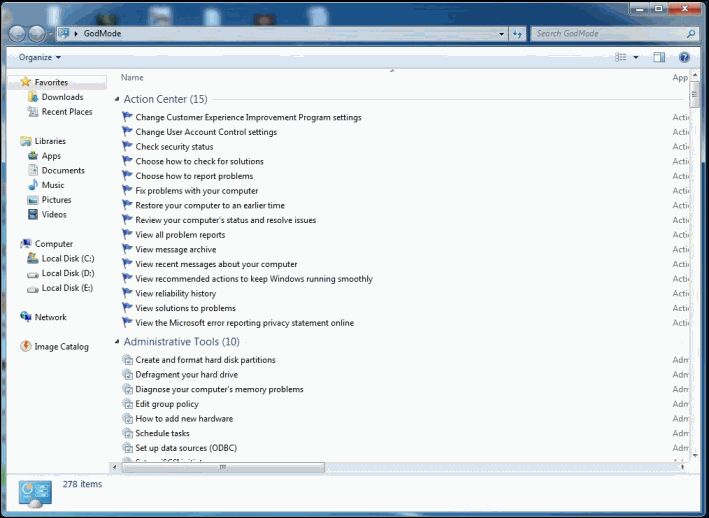
Task: Open address bar history dropdown arrow
Action: tap(501, 34)
